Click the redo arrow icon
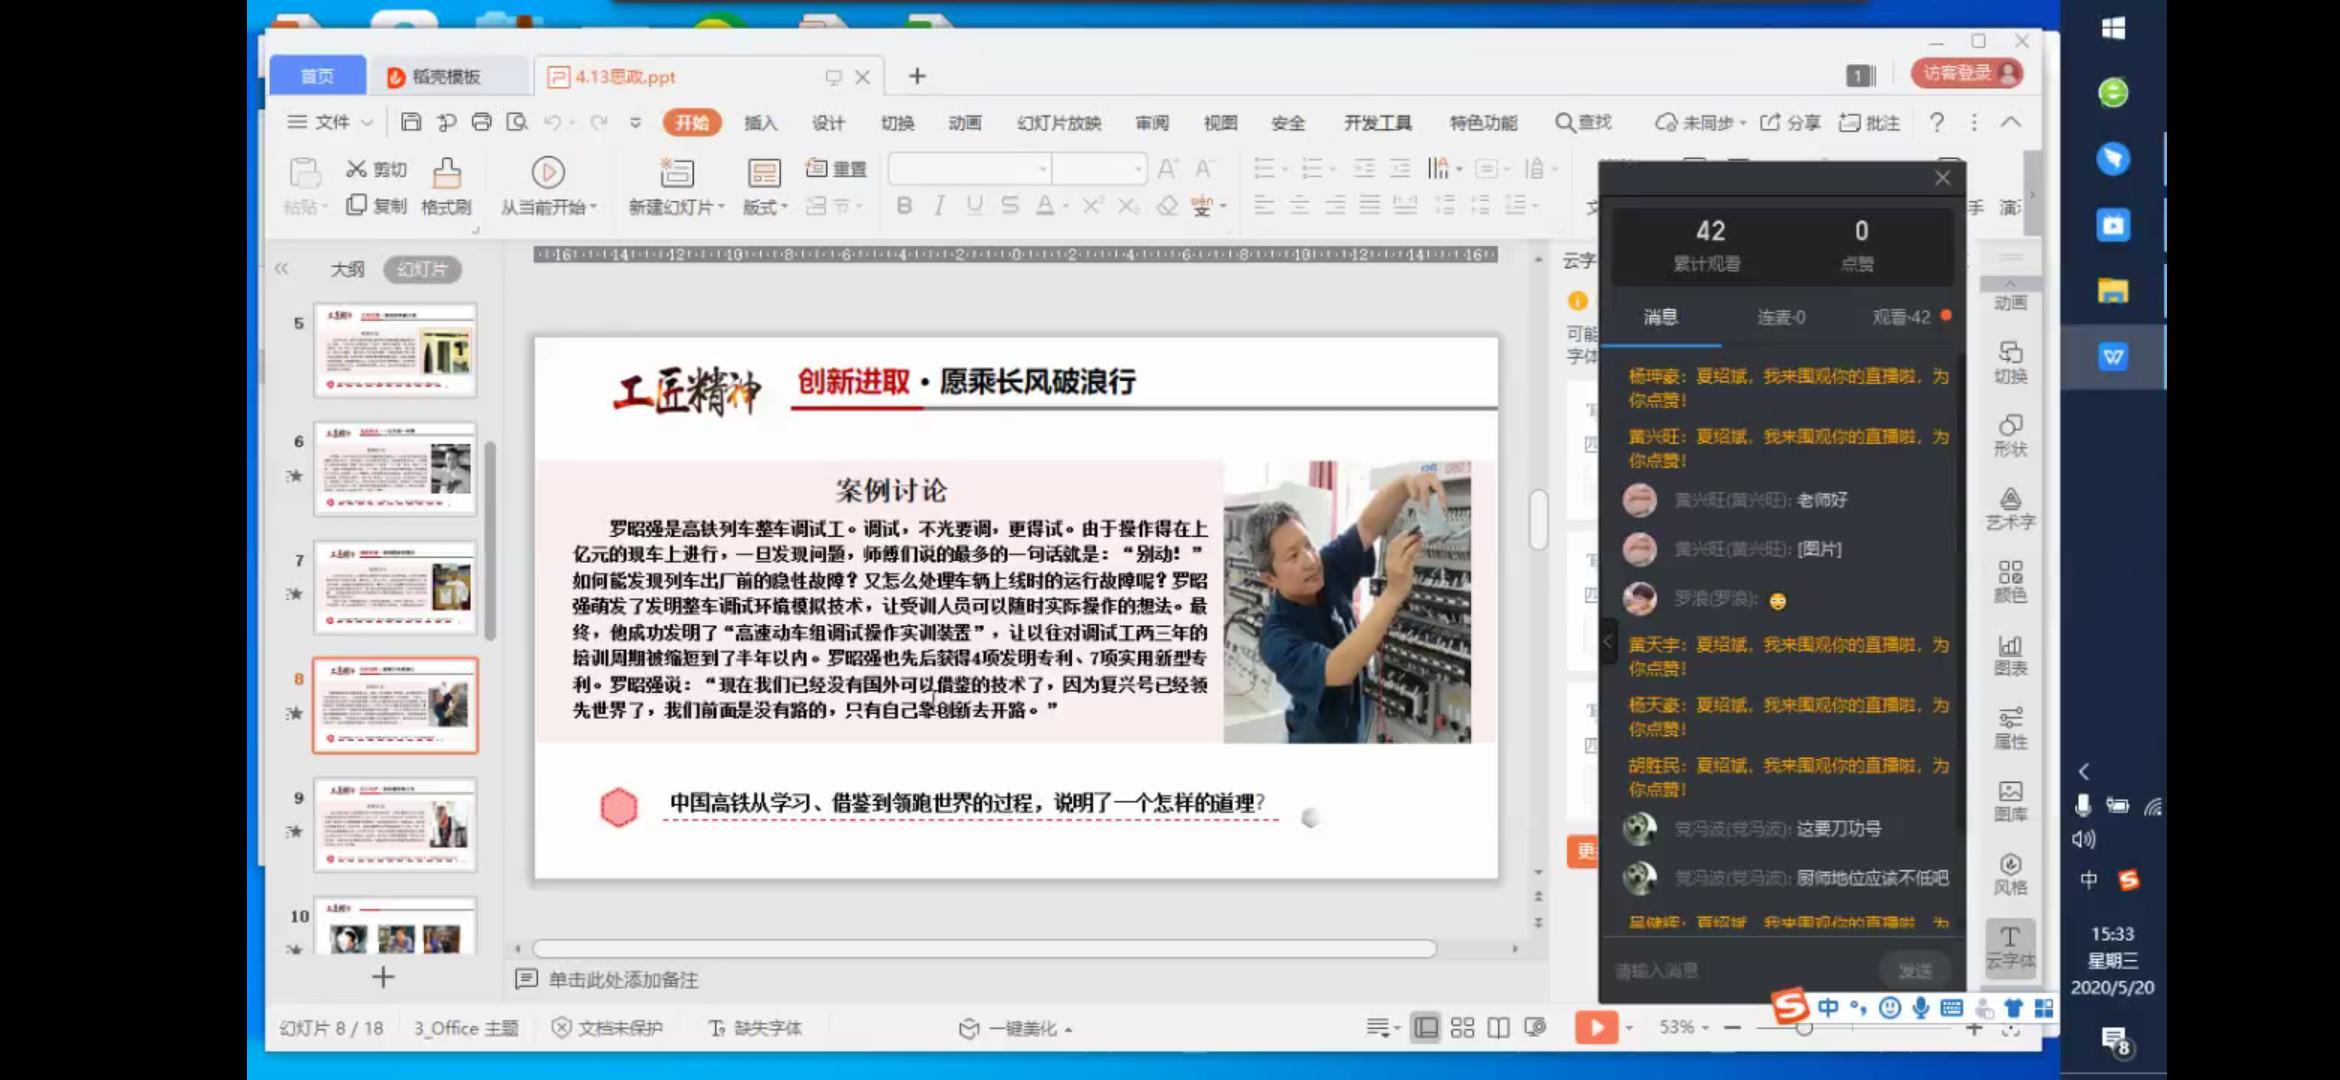This screenshot has height=1080, width=2340. [598, 122]
